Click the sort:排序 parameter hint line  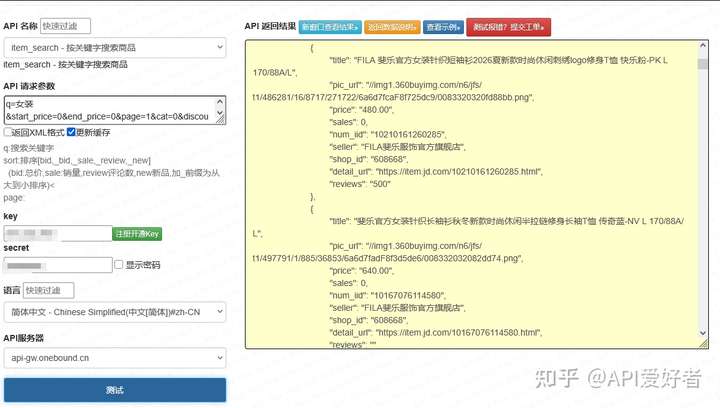77,161
